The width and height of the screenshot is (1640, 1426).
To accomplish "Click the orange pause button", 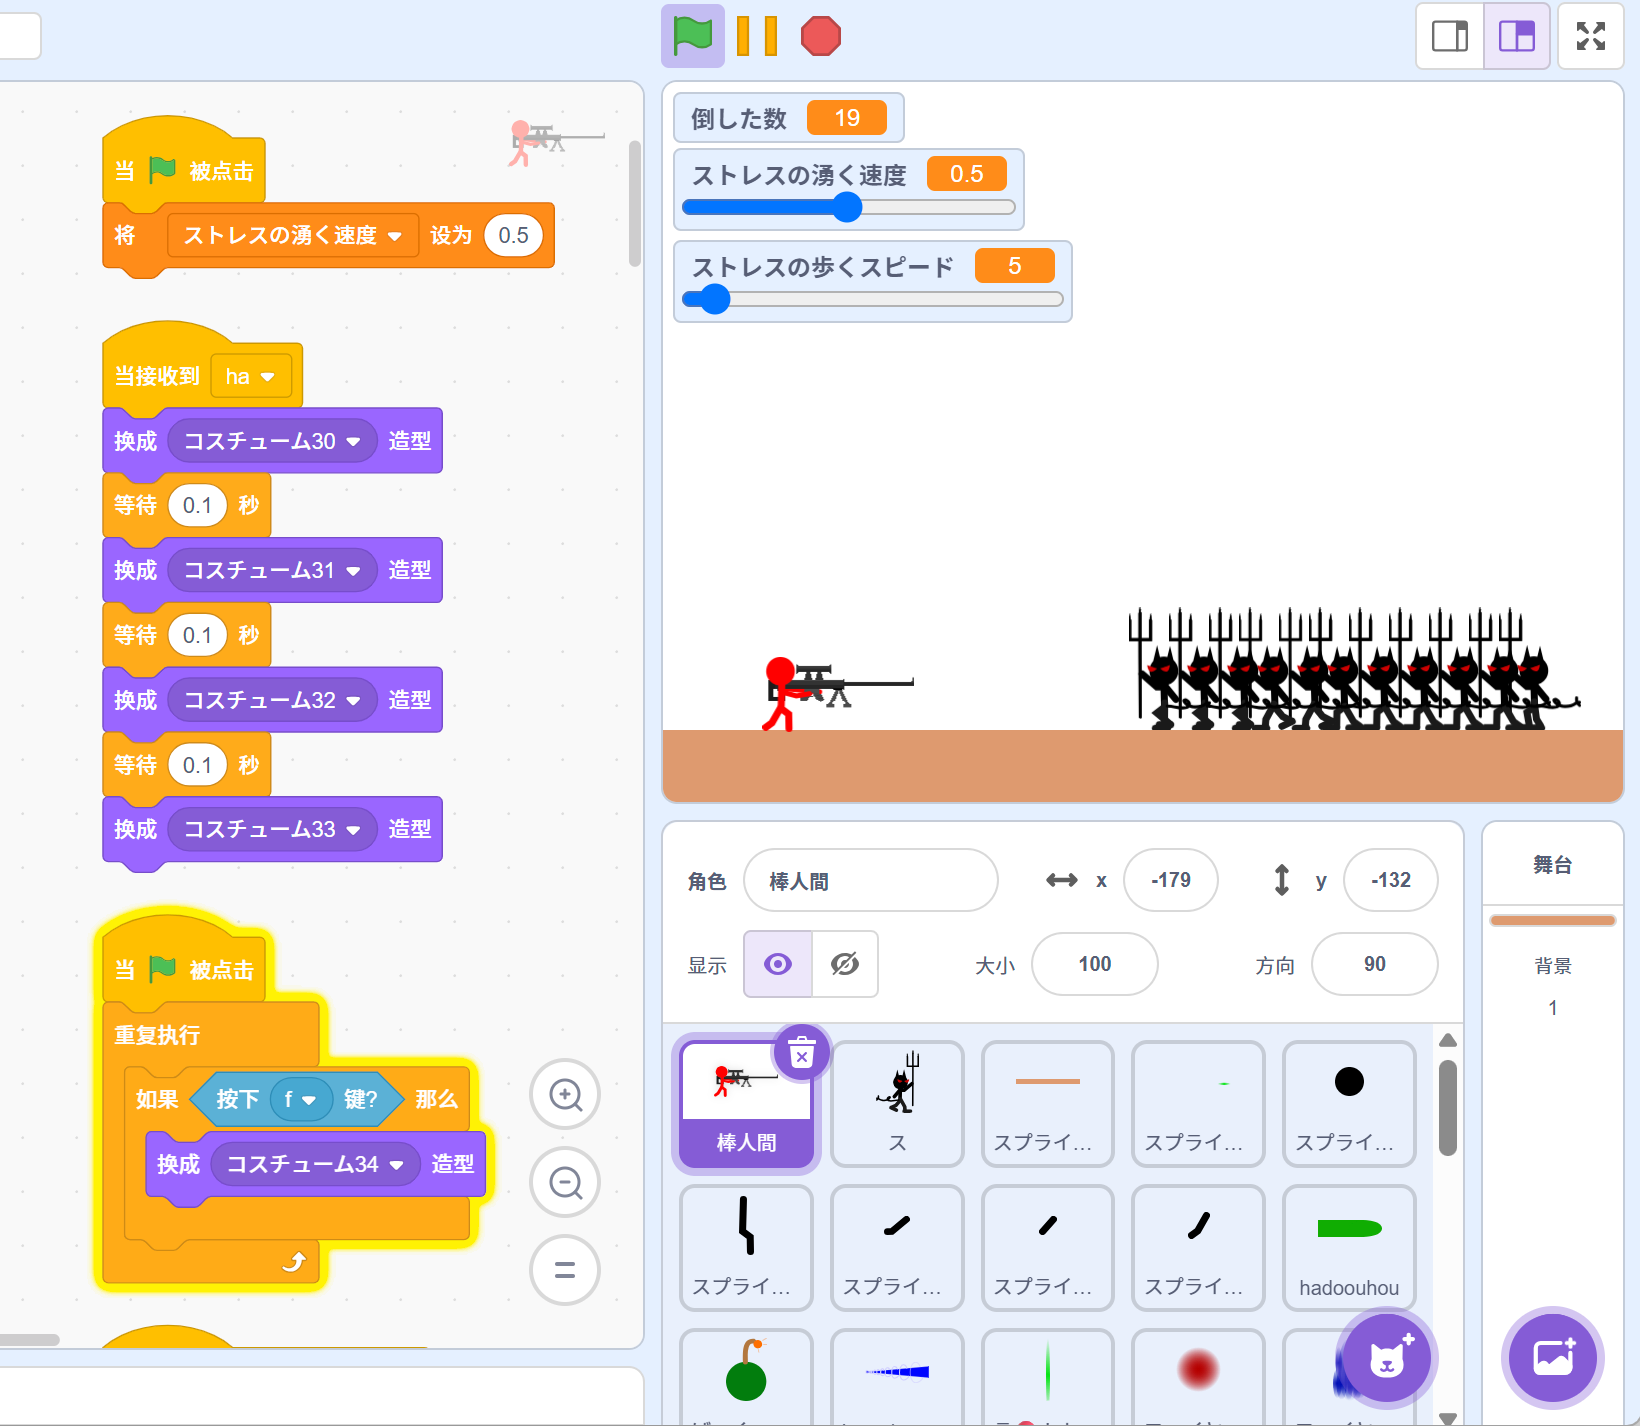I will tap(757, 36).
